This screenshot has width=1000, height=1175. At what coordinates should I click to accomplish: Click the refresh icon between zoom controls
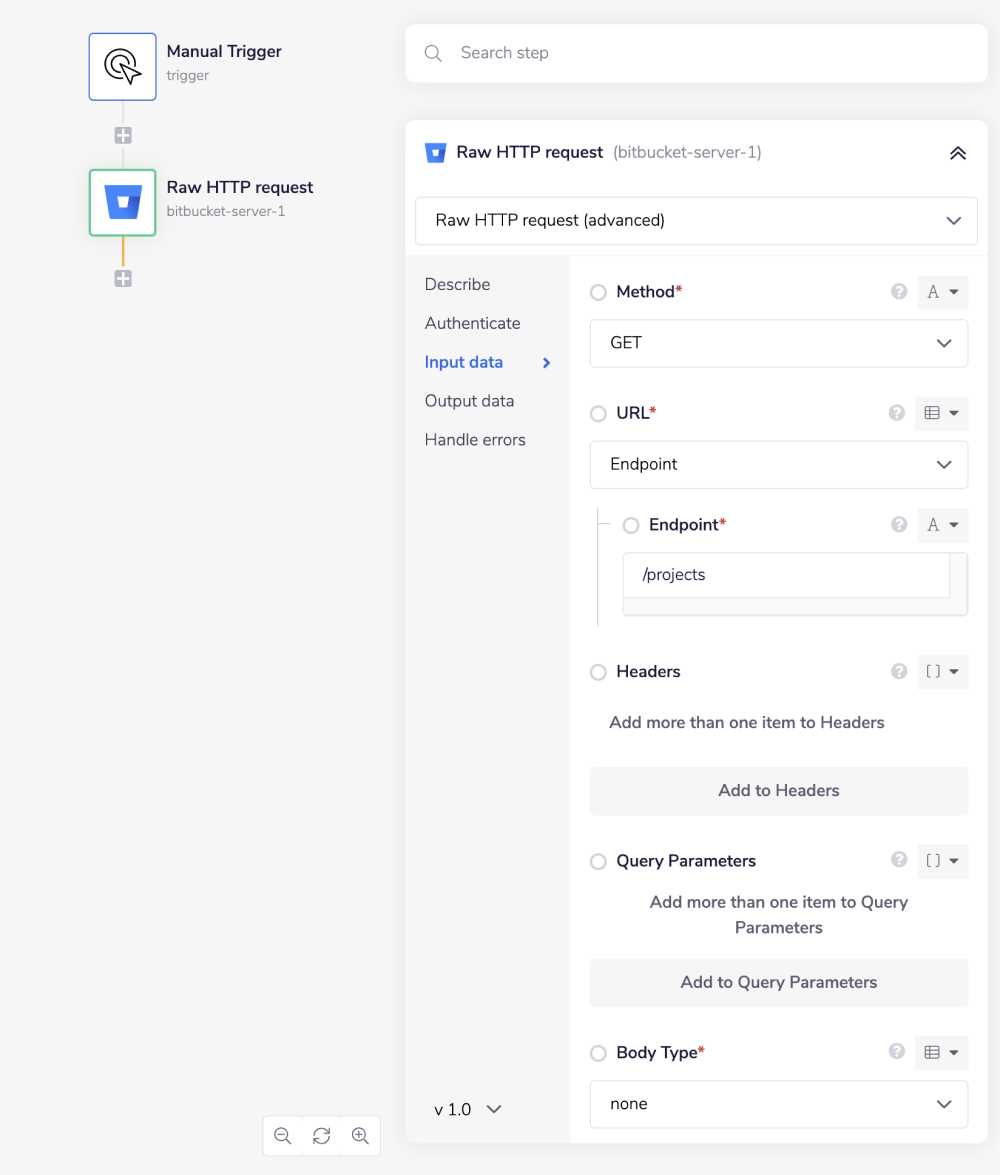pos(321,1135)
